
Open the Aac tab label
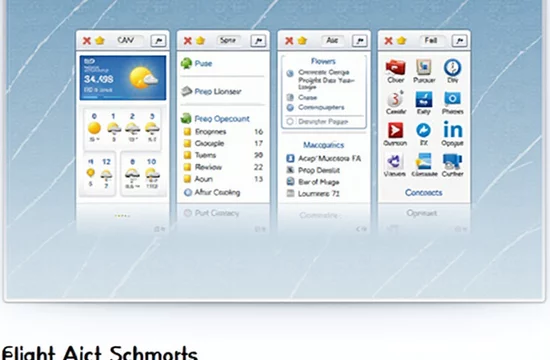coord(332,40)
